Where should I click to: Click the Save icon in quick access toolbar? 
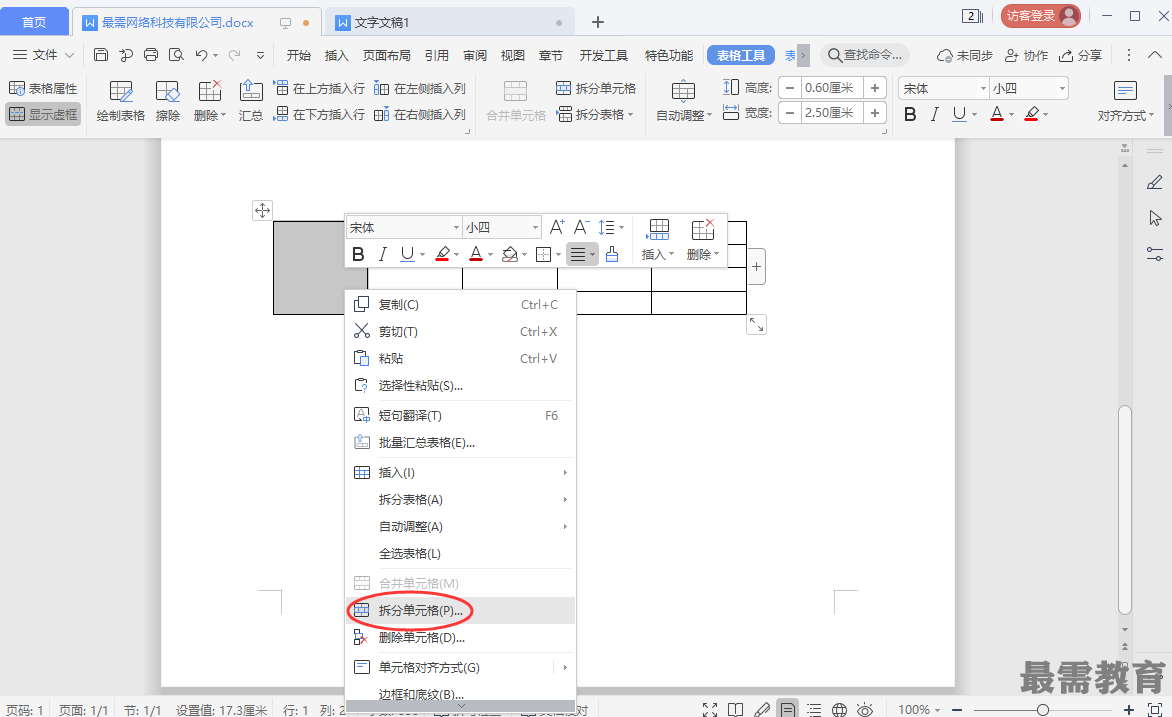(x=101, y=55)
